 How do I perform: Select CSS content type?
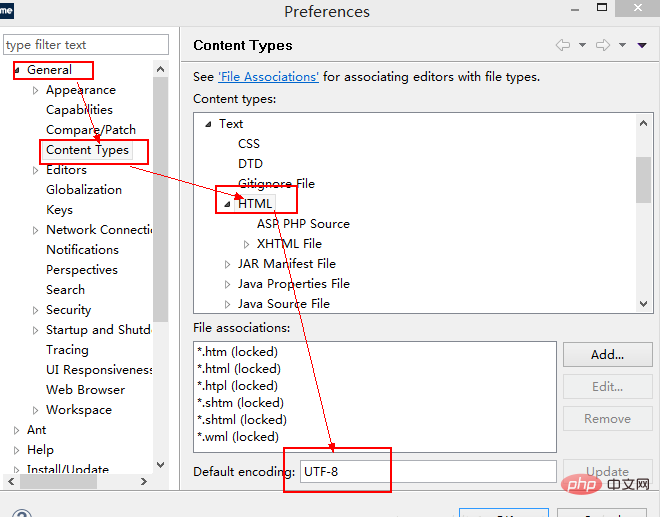point(249,144)
